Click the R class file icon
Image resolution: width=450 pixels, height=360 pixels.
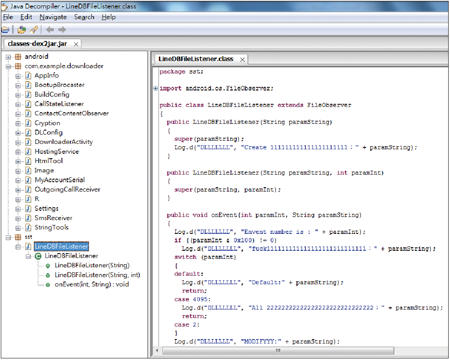point(28,199)
